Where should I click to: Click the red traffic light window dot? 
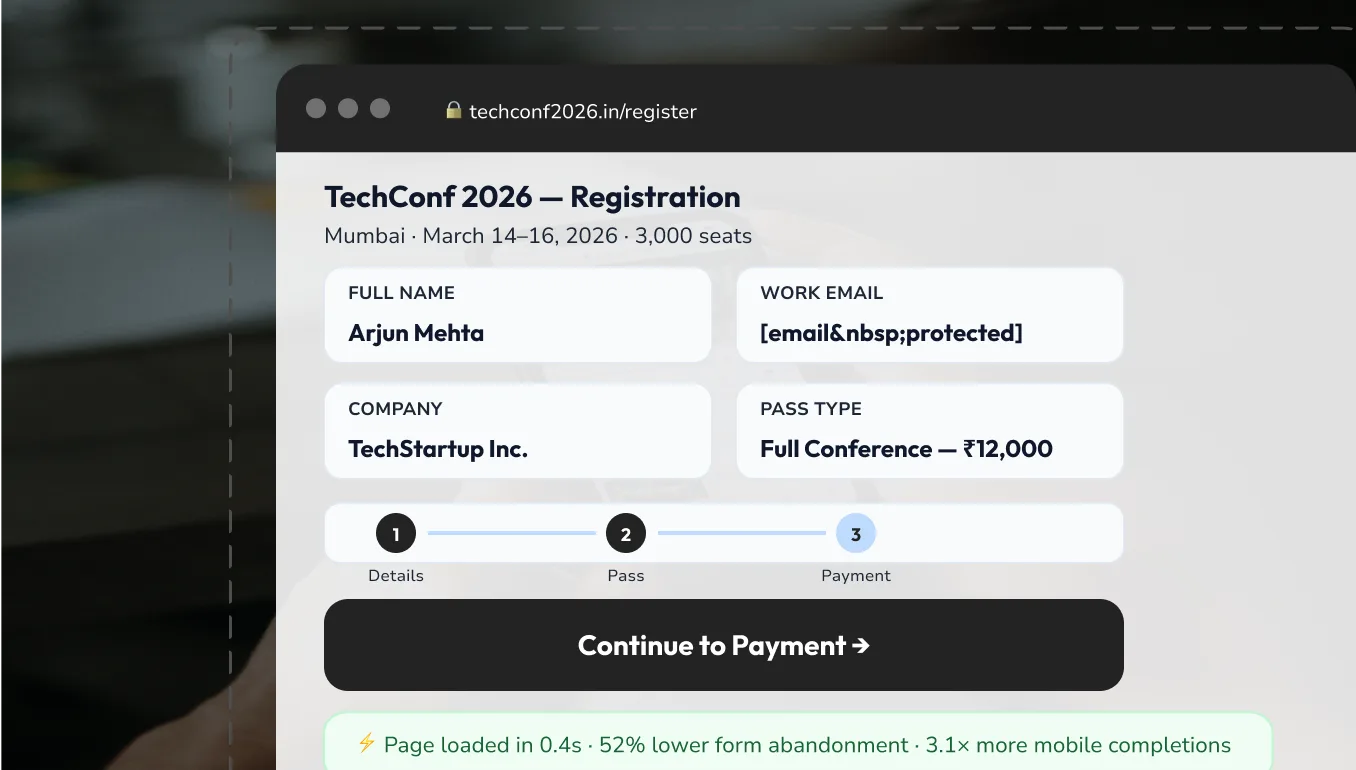[316, 108]
